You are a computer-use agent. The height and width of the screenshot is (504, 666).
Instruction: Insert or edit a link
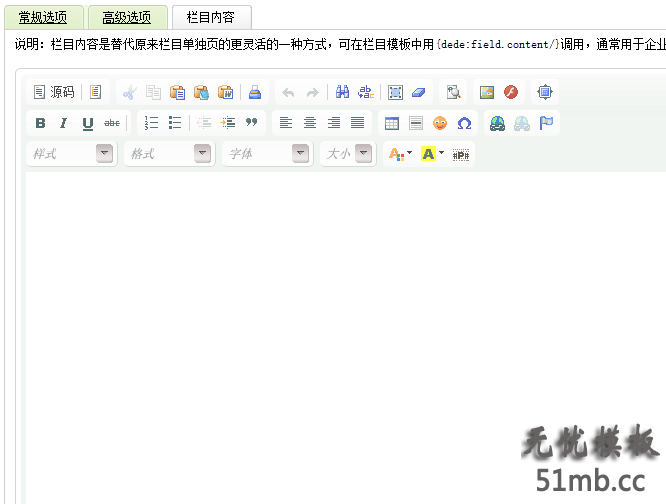pos(497,123)
